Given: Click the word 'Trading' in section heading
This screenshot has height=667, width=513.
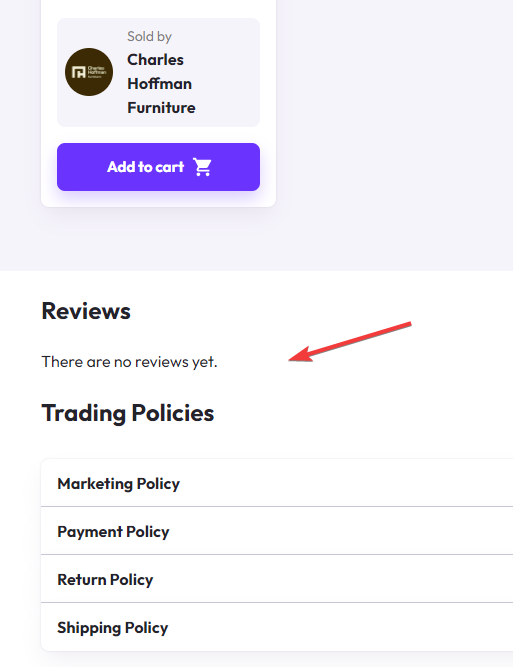Looking at the screenshot, I should click(x=84, y=413).
